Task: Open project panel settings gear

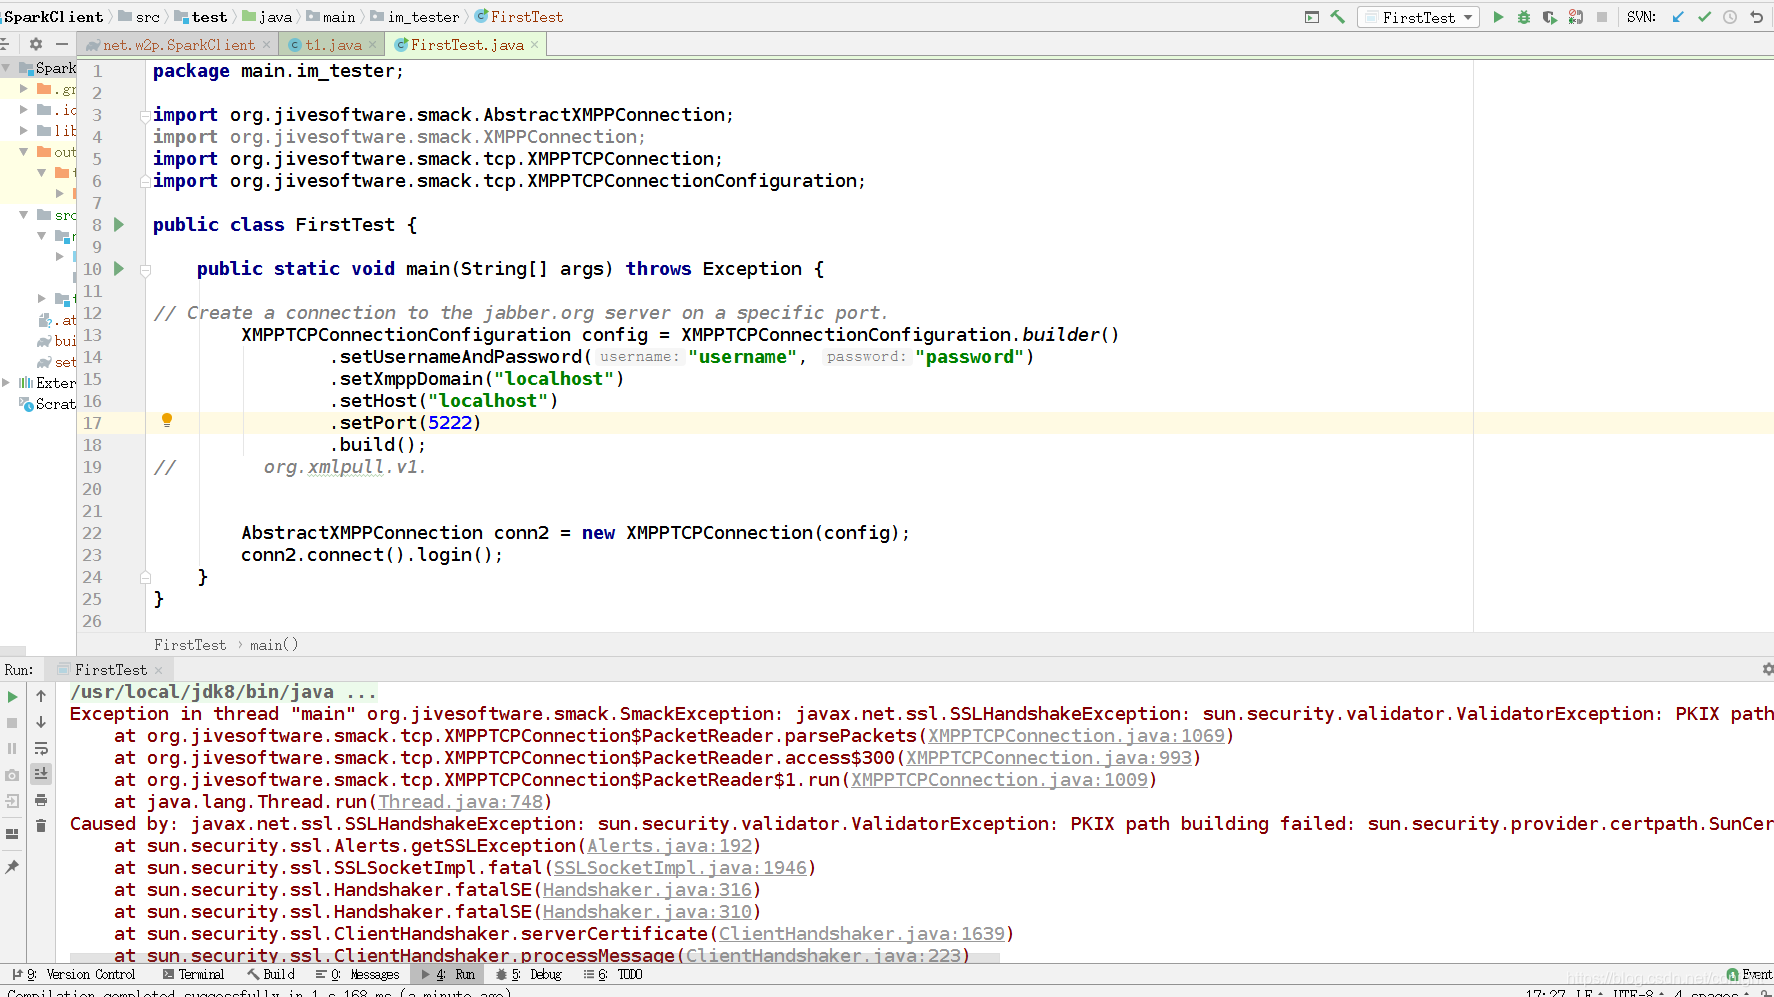Action: 36,44
